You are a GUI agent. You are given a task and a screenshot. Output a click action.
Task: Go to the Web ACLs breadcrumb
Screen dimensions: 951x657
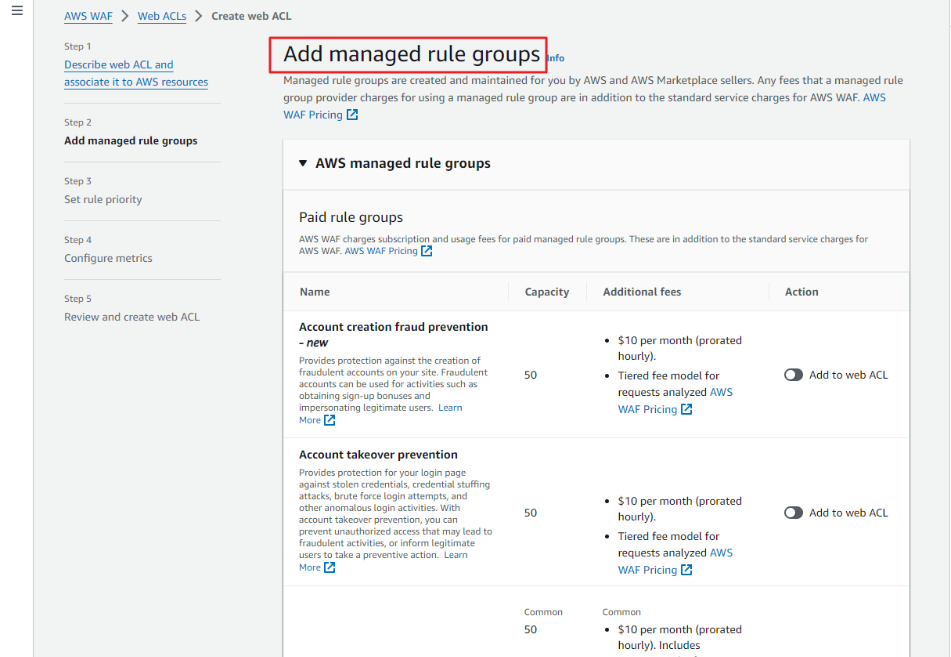[x=161, y=16]
